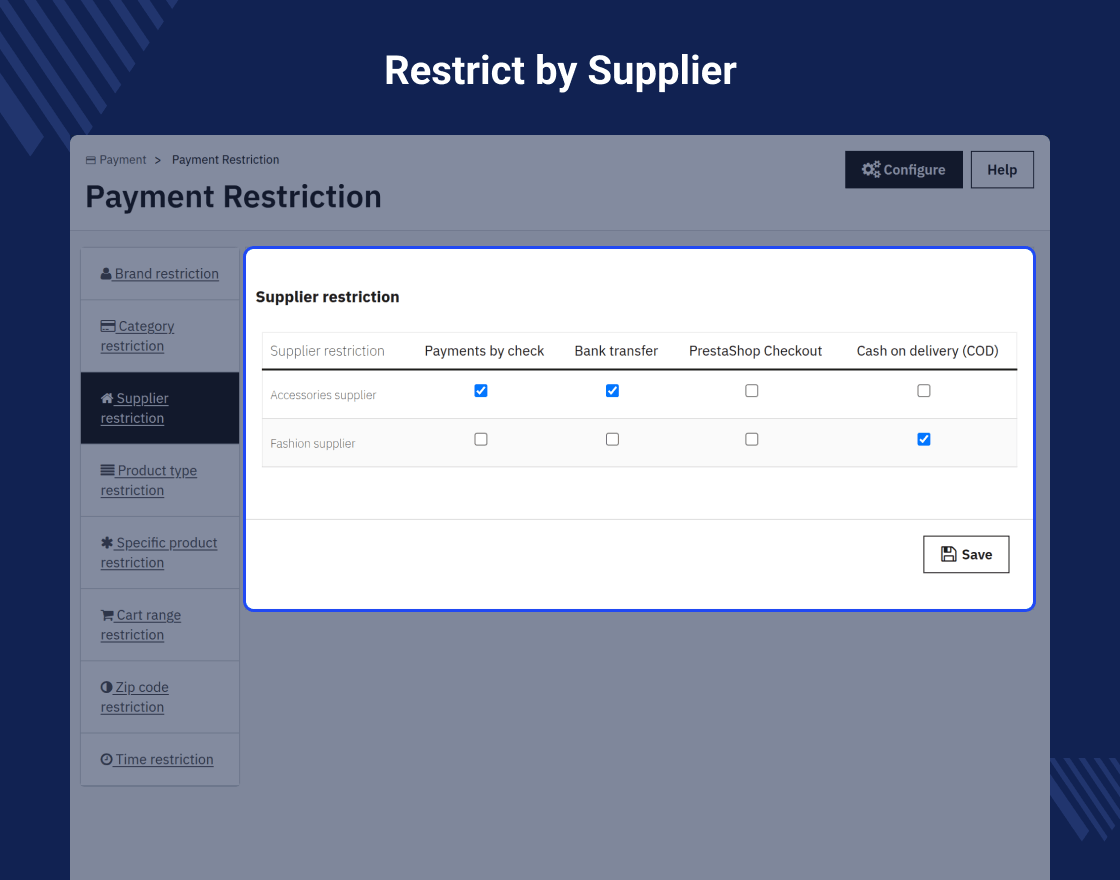1120x880 pixels.
Task: Click the asterisk icon beside Specific product restriction
Action: tap(106, 542)
